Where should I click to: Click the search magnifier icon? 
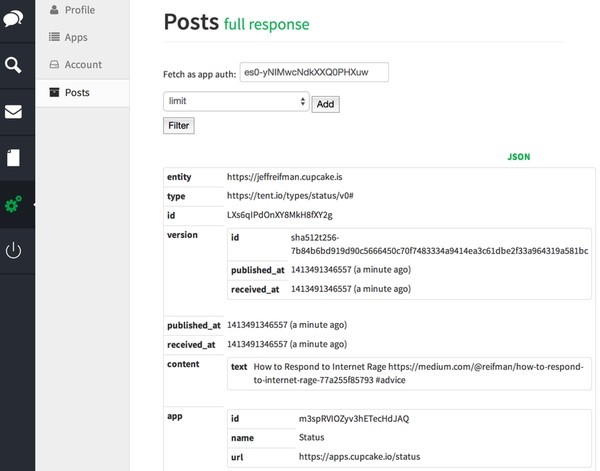[x=14, y=65]
